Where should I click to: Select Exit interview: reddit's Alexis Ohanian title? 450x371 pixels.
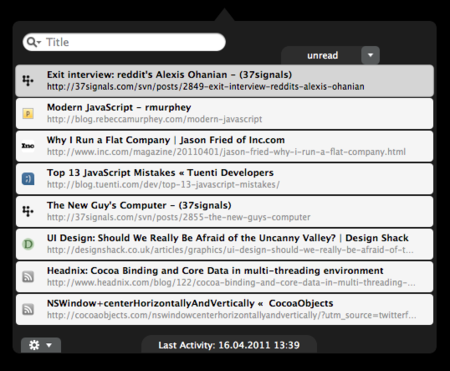point(169,74)
